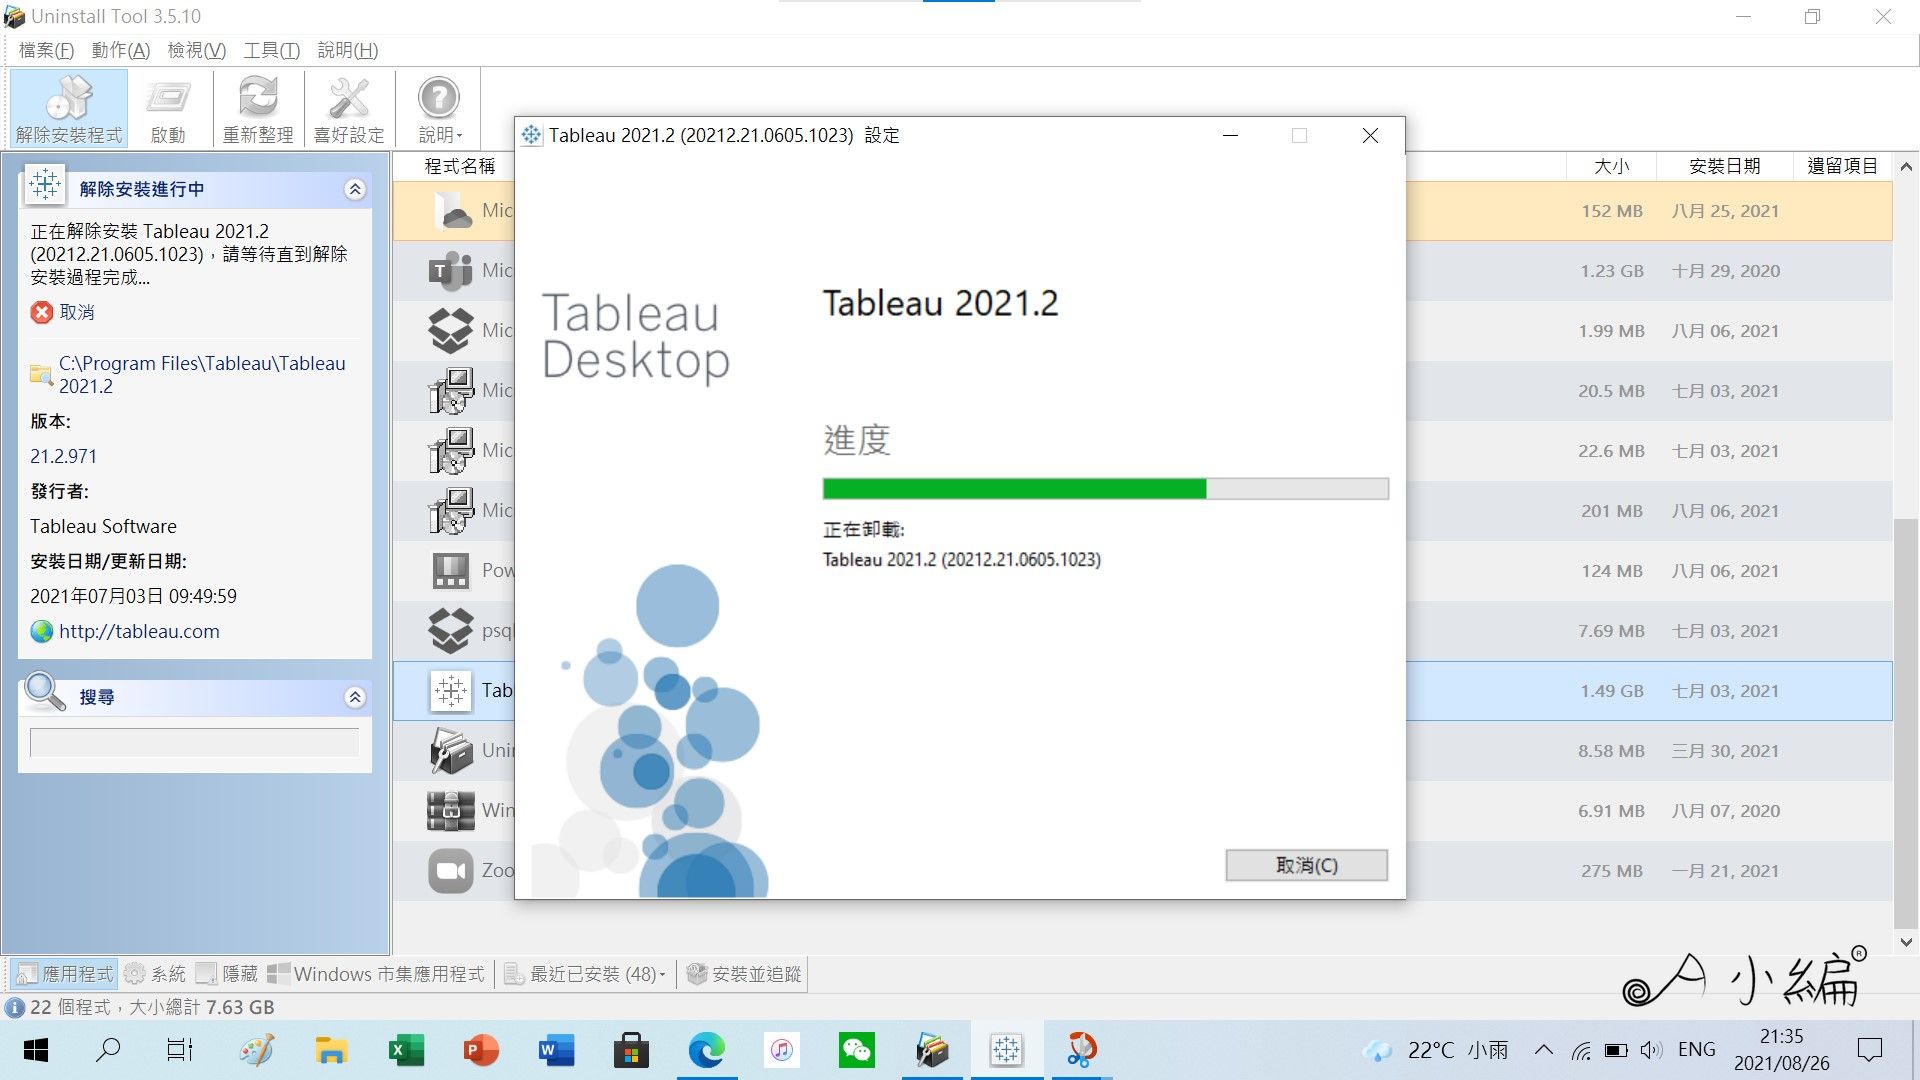Collapse the 搜尋 panel chevron
Viewport: 1920px width, 1080px height.
[355, 697]
